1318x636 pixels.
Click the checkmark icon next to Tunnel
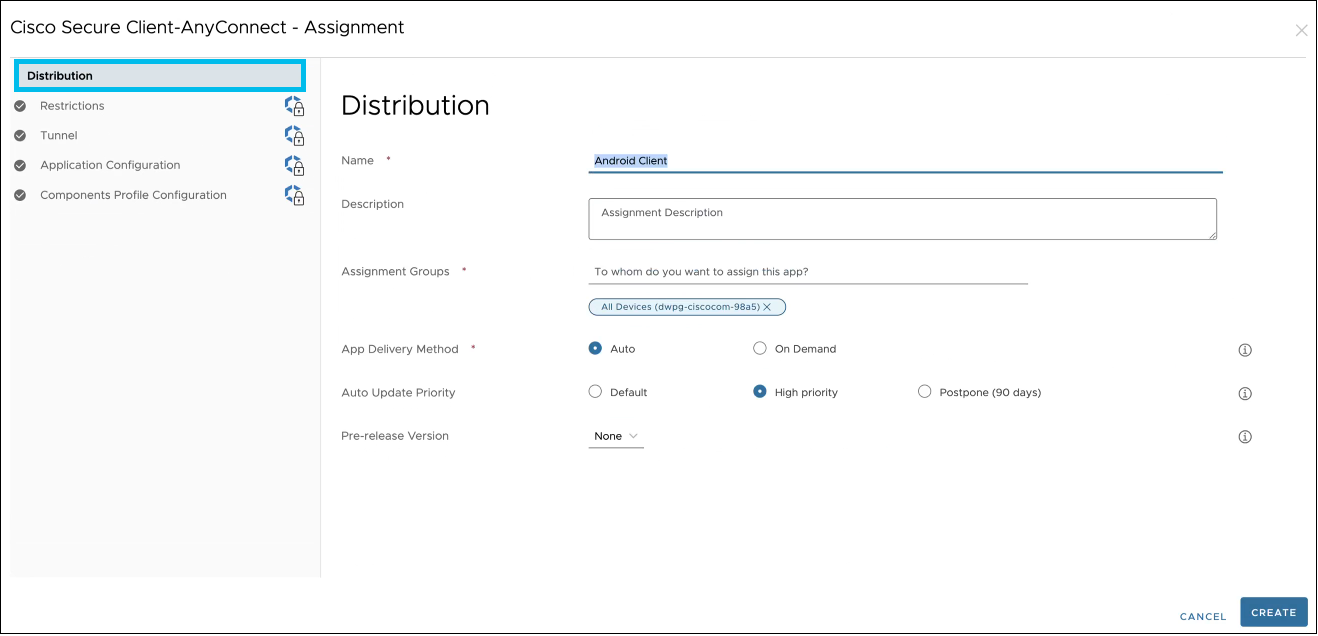(20, 136)
